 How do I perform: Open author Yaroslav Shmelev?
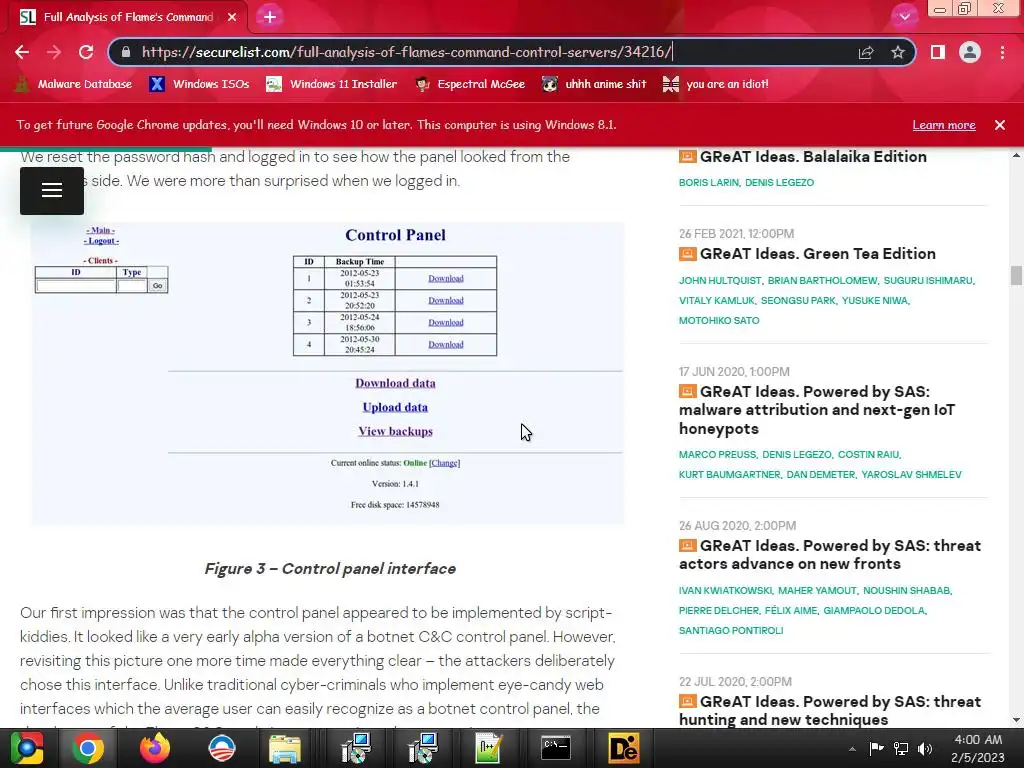(x=911, y=475)
